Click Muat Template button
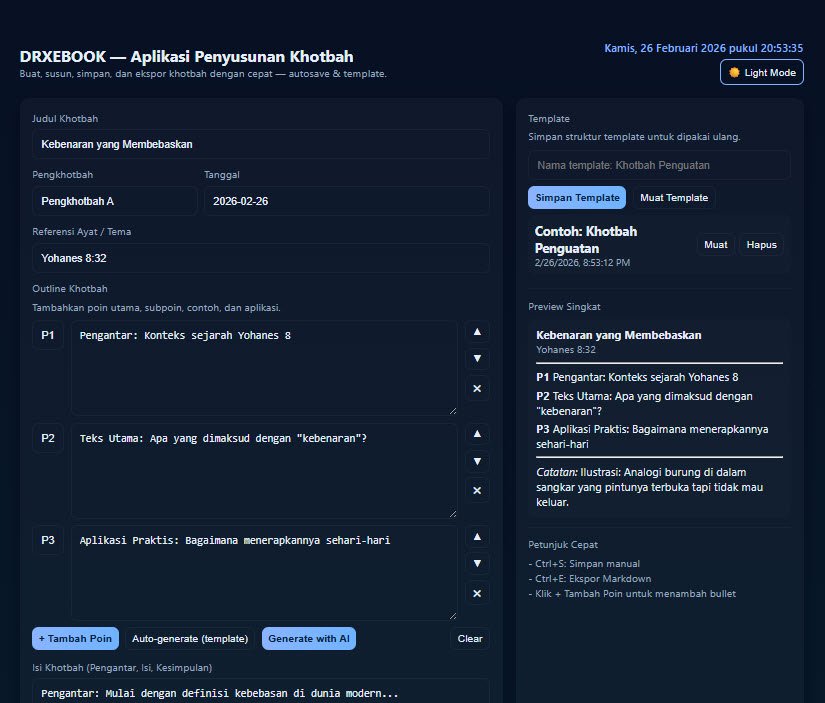Screen dimensions: 825x703 pos(674,198)
